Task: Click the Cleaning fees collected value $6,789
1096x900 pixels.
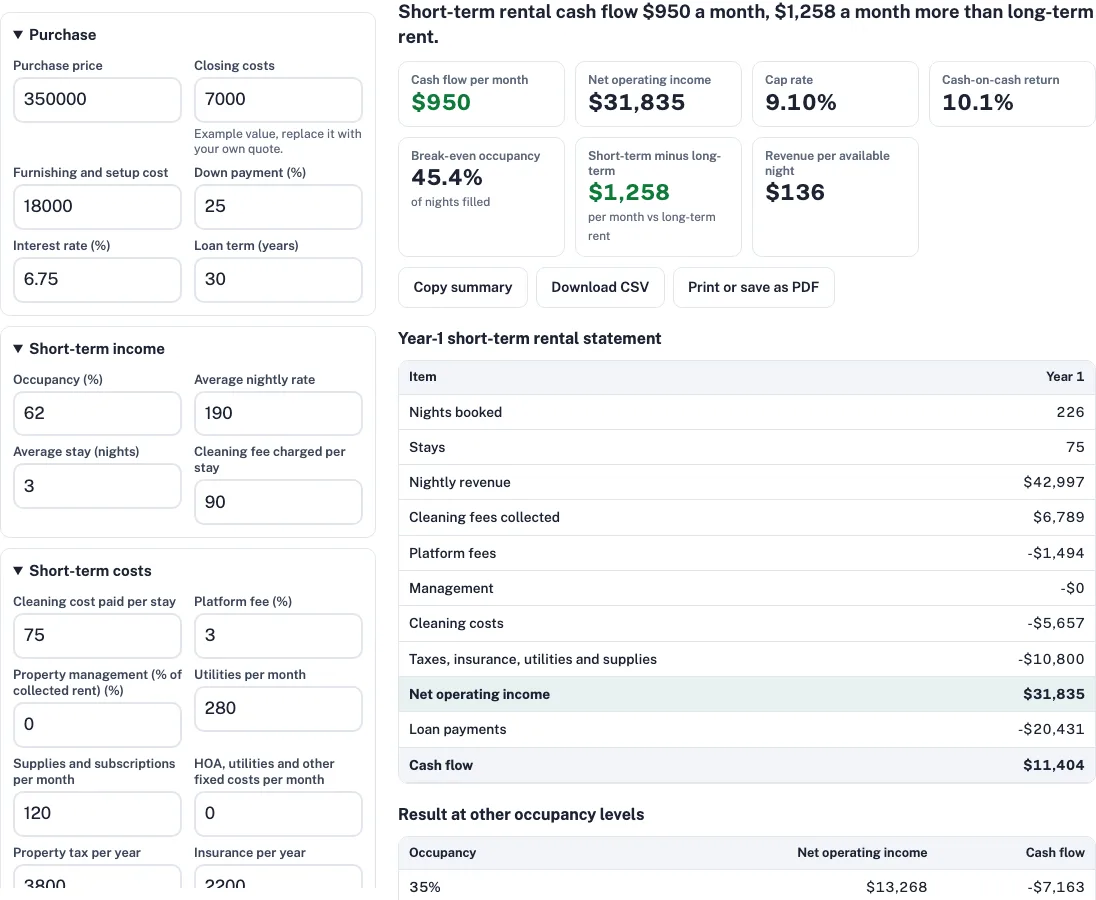Action: tap(1058, 517)
